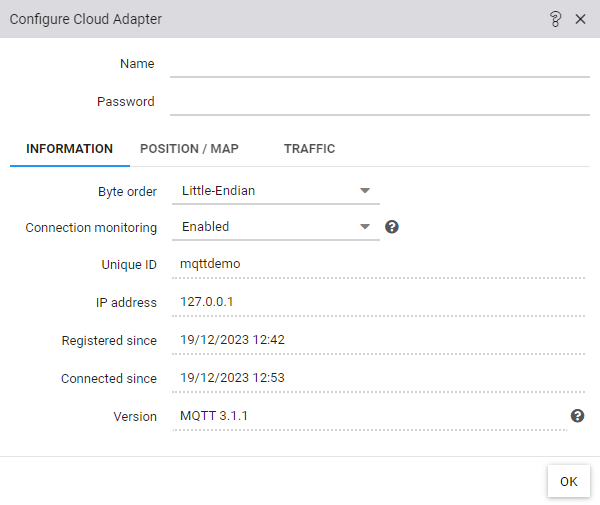Switch to the POSITION / MAP tab
This screenshot has height=505, width=600.
tap(189, 149)
